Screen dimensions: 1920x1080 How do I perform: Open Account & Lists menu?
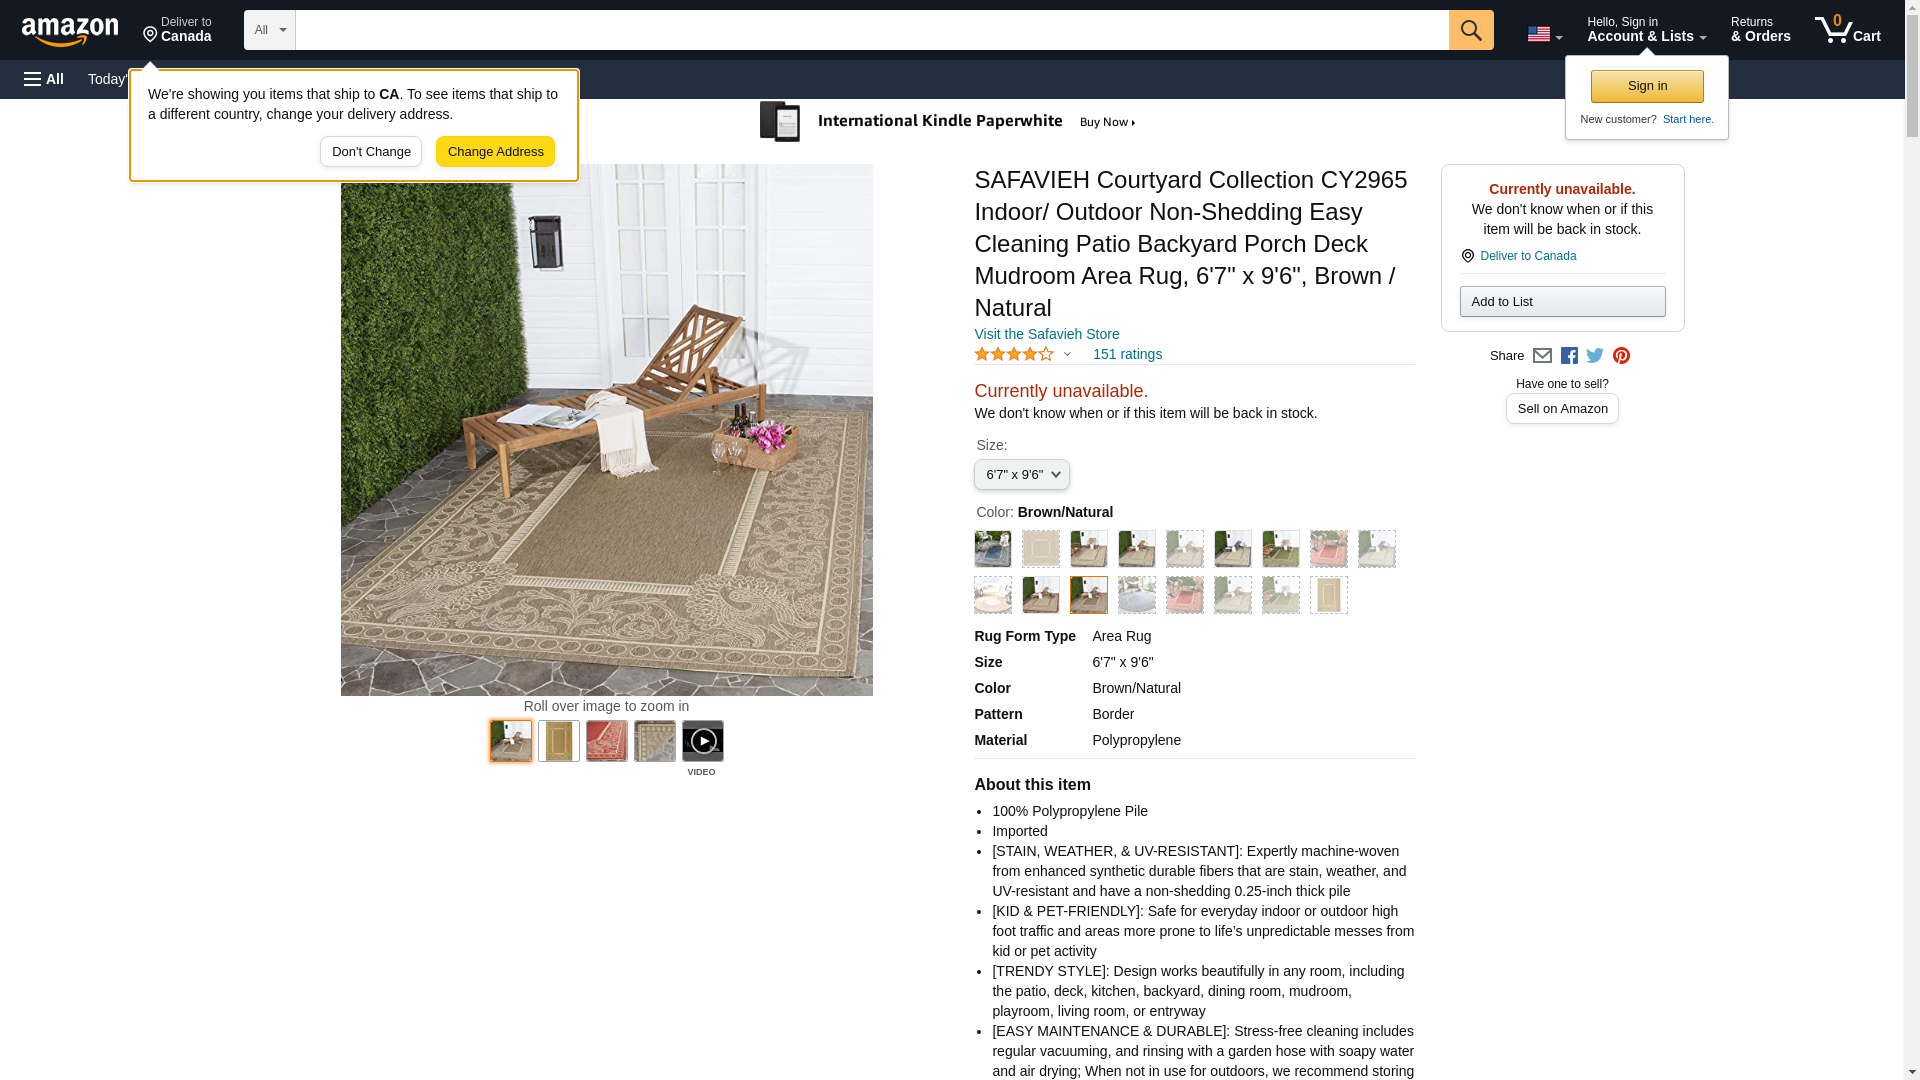coord(1646,29)
